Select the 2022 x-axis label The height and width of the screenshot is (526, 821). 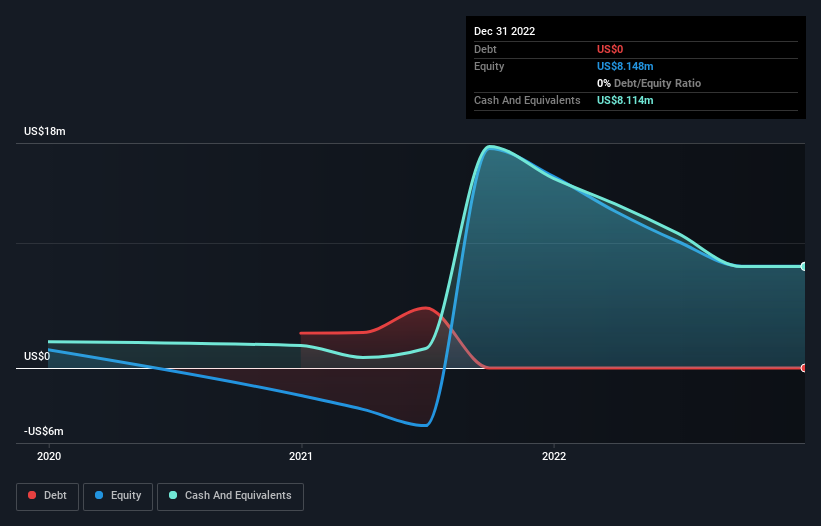[x=554, y=456]
